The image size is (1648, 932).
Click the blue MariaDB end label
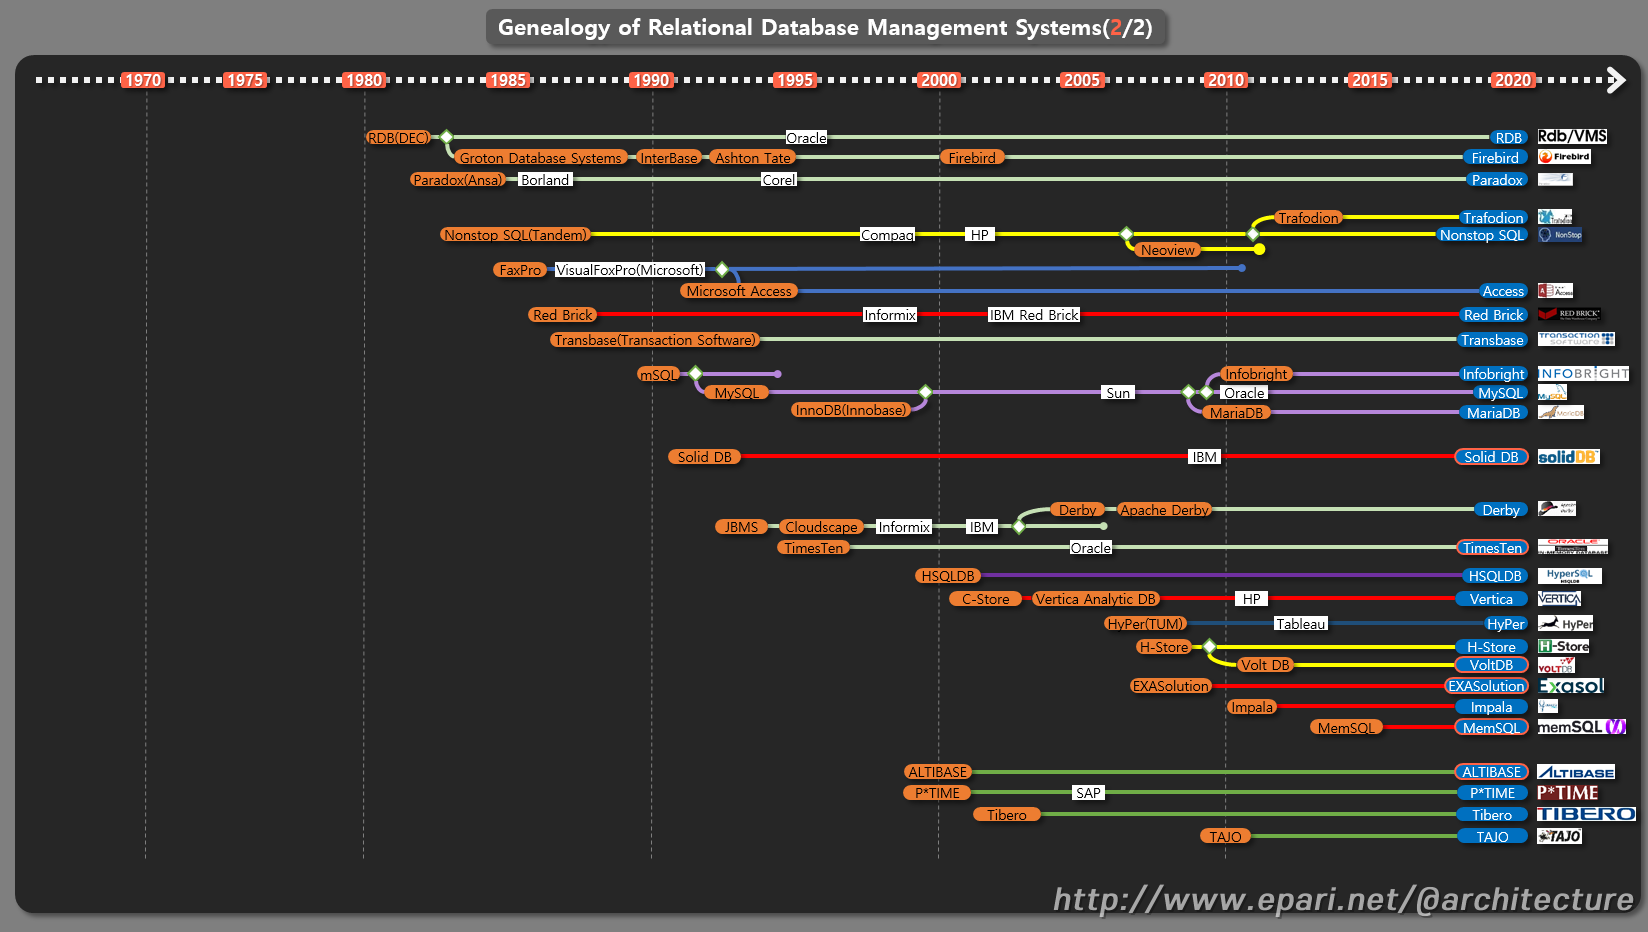pyautogui.click(x=1493, y=413)
